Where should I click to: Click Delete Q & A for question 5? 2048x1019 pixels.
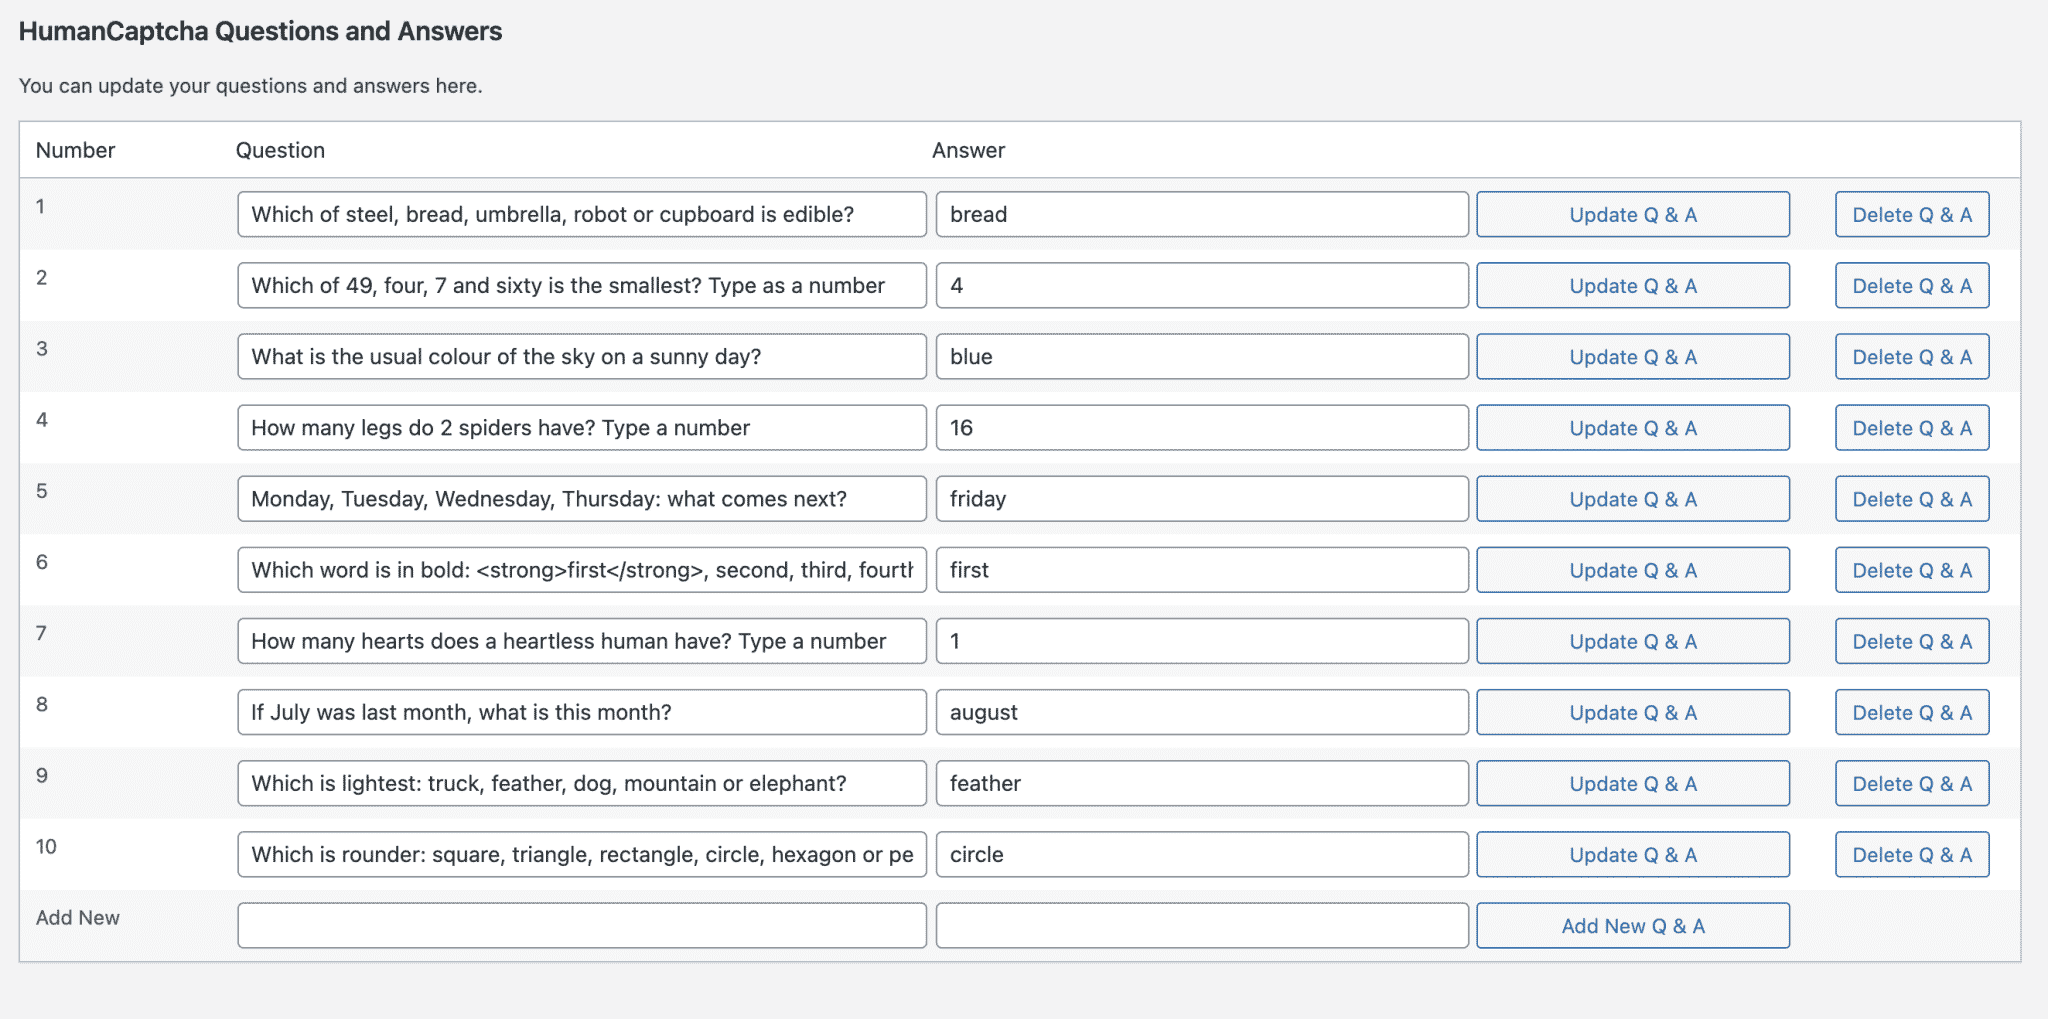(x=1911, y=498)
